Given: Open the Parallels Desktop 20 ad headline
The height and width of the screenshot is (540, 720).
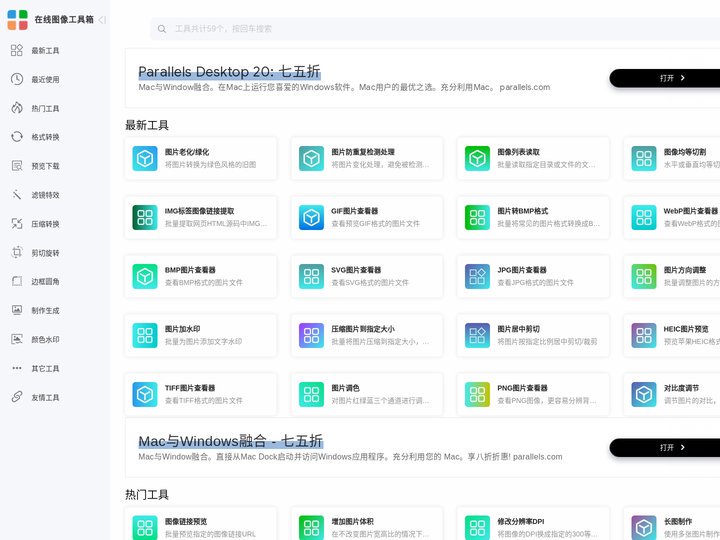Looking at the screenshot, I should point(229,72).
